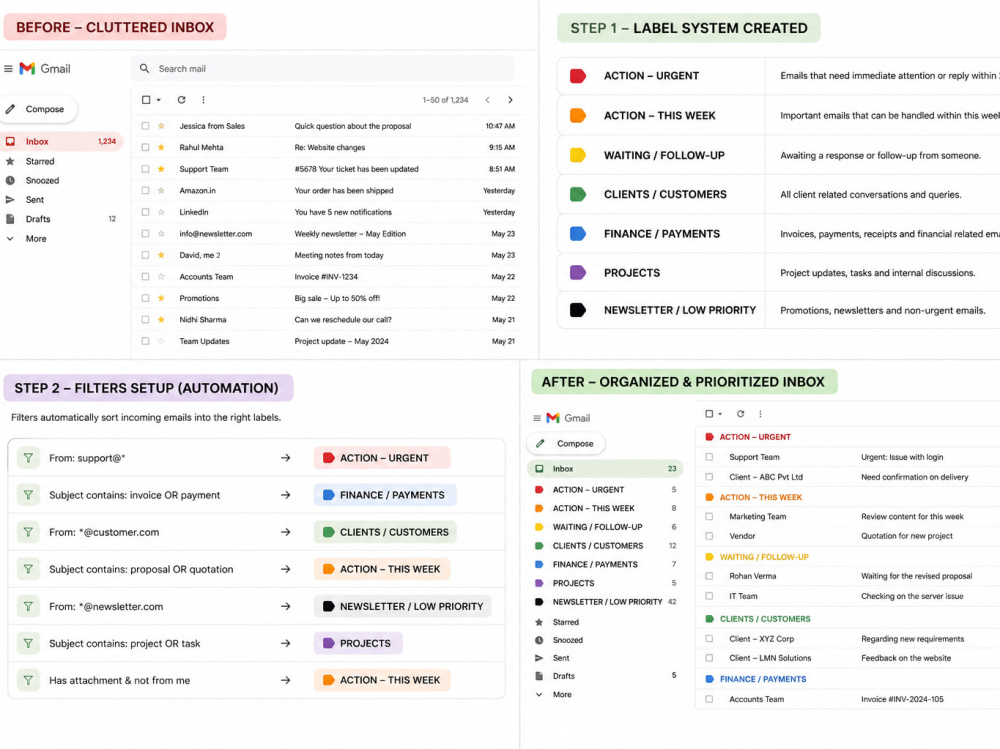Click the filter icon for invoice OR payment rule

28,494
